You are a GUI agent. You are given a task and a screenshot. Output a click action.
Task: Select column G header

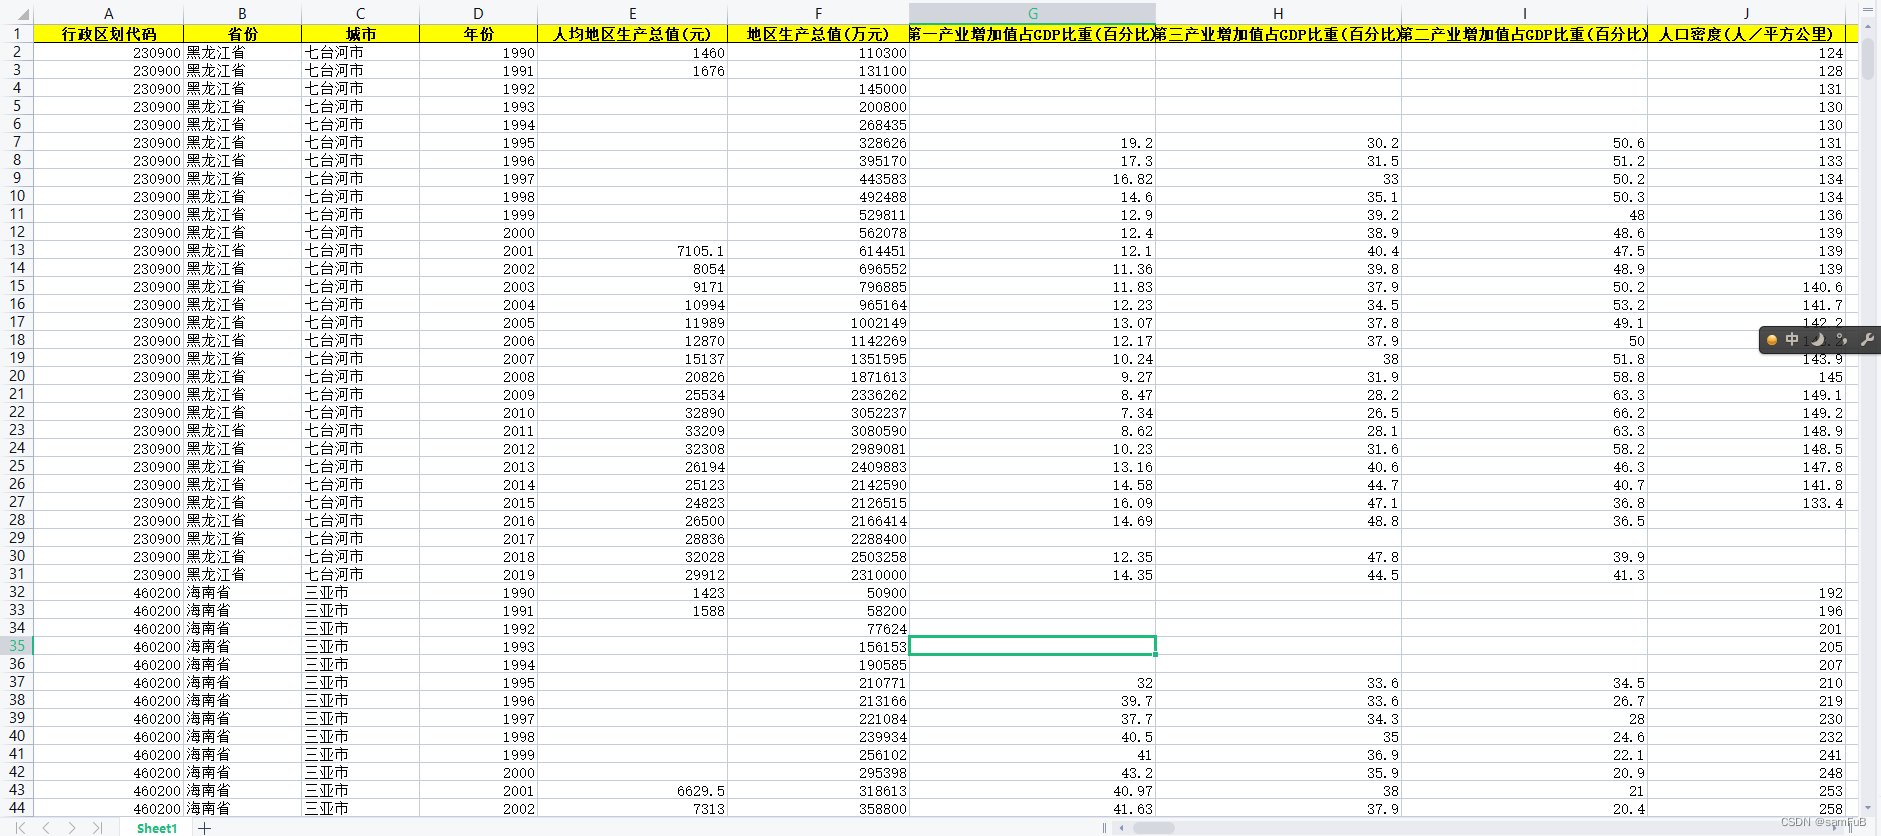click(x=1032, y=13)
